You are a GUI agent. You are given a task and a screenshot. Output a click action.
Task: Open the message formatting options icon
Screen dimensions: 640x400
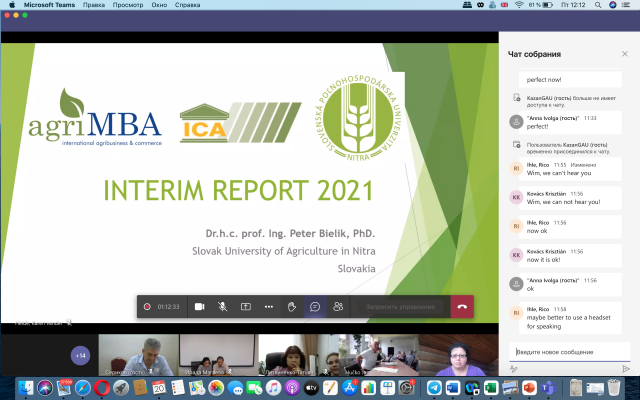point(513,369)
